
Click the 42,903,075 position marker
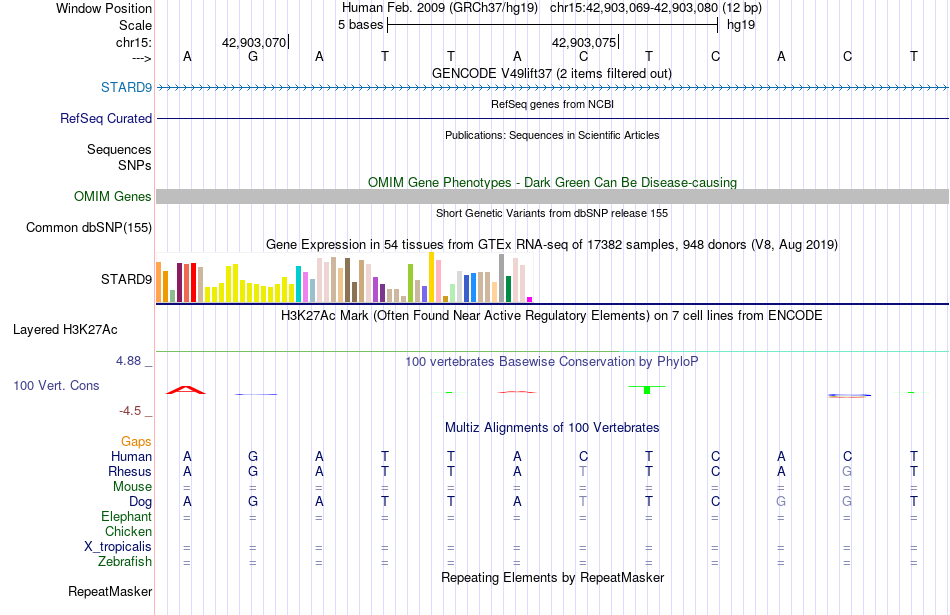pos(584,42)
